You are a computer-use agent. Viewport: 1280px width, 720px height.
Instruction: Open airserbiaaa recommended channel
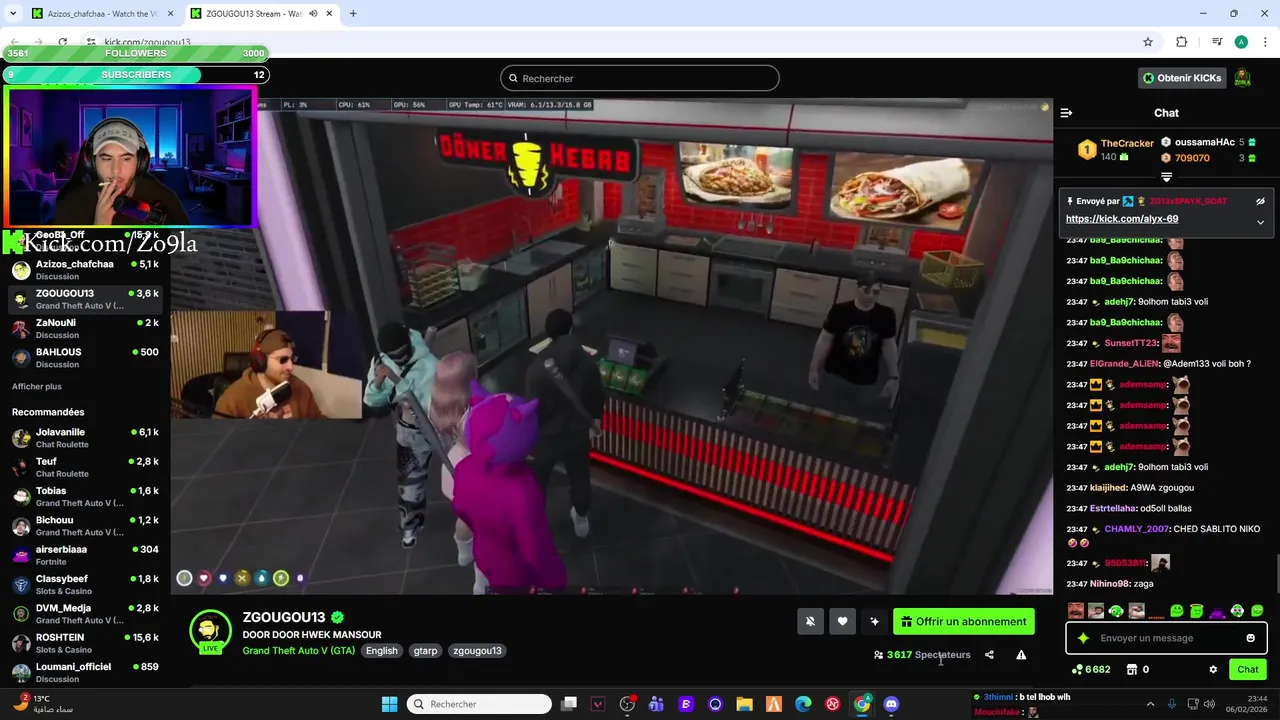pyautogui.click(x=85, y=555)
